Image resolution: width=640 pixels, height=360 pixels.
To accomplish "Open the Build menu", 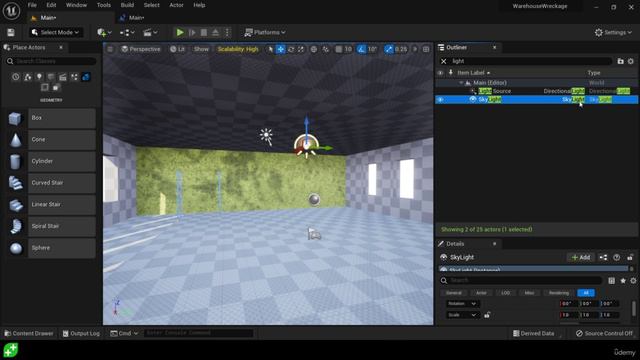I will (x=127, y=5).
